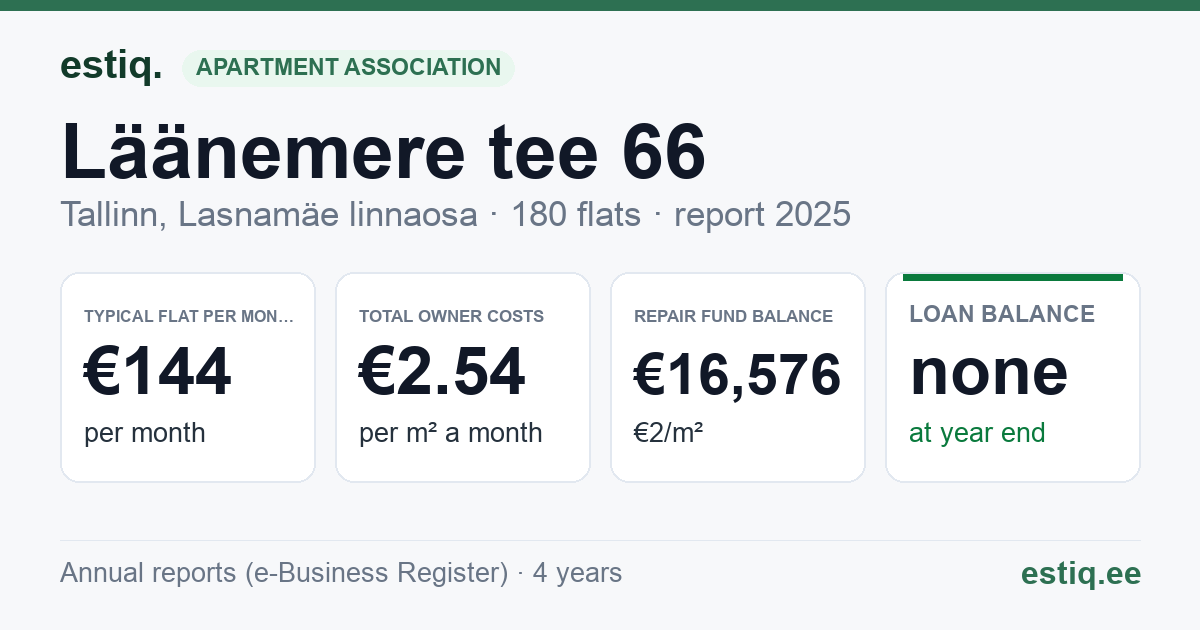Click the €2.54 value
Image resolution: width=1200 pixels, height=630 pixels.
coord(442,371)
